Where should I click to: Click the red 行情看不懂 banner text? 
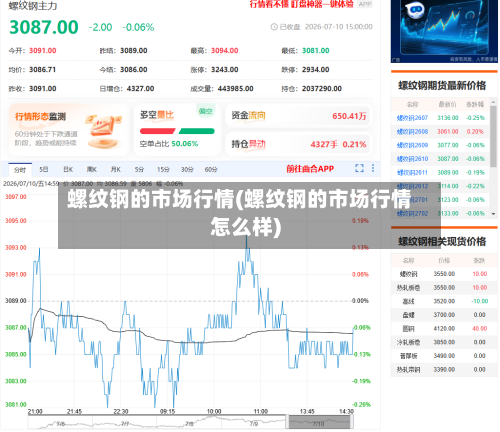point(301,4)
